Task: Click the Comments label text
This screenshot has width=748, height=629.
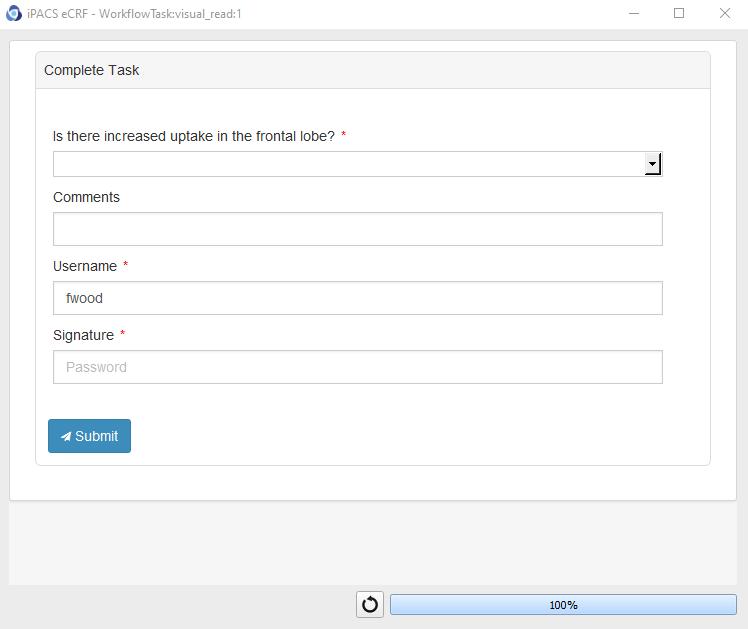Action: point(86,197)
